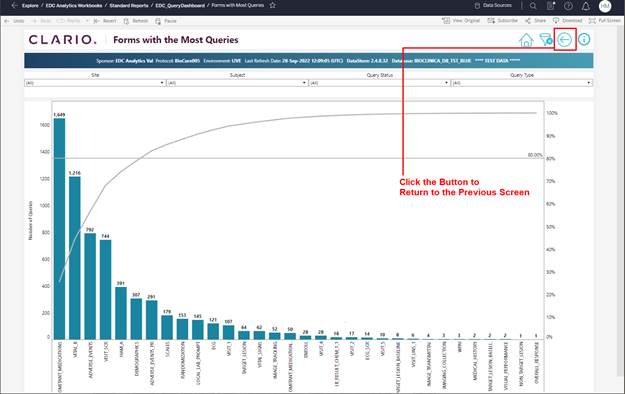Viewport: 625px width, 394px height.
Task: Click the Download toolbar button
Action: pyautogui.click(x=567, y=20)
